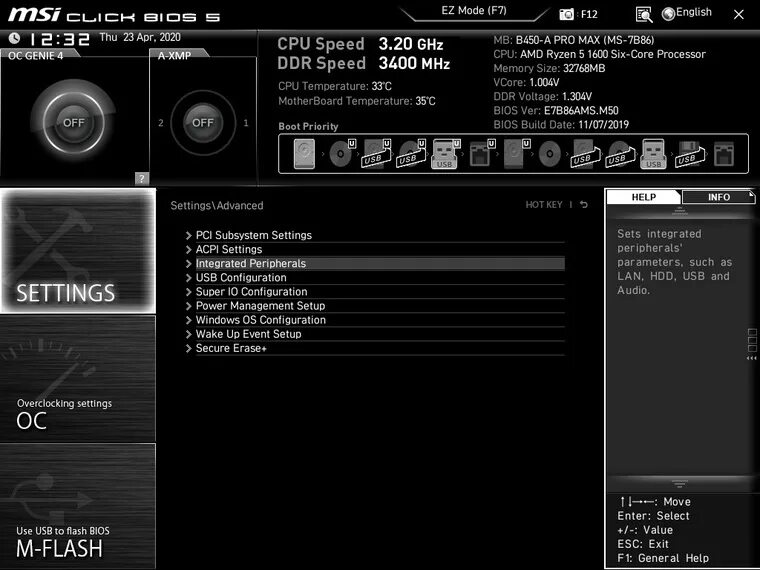
Task: Click the drag handle at top of help panel
Action: tap(680, 210)
